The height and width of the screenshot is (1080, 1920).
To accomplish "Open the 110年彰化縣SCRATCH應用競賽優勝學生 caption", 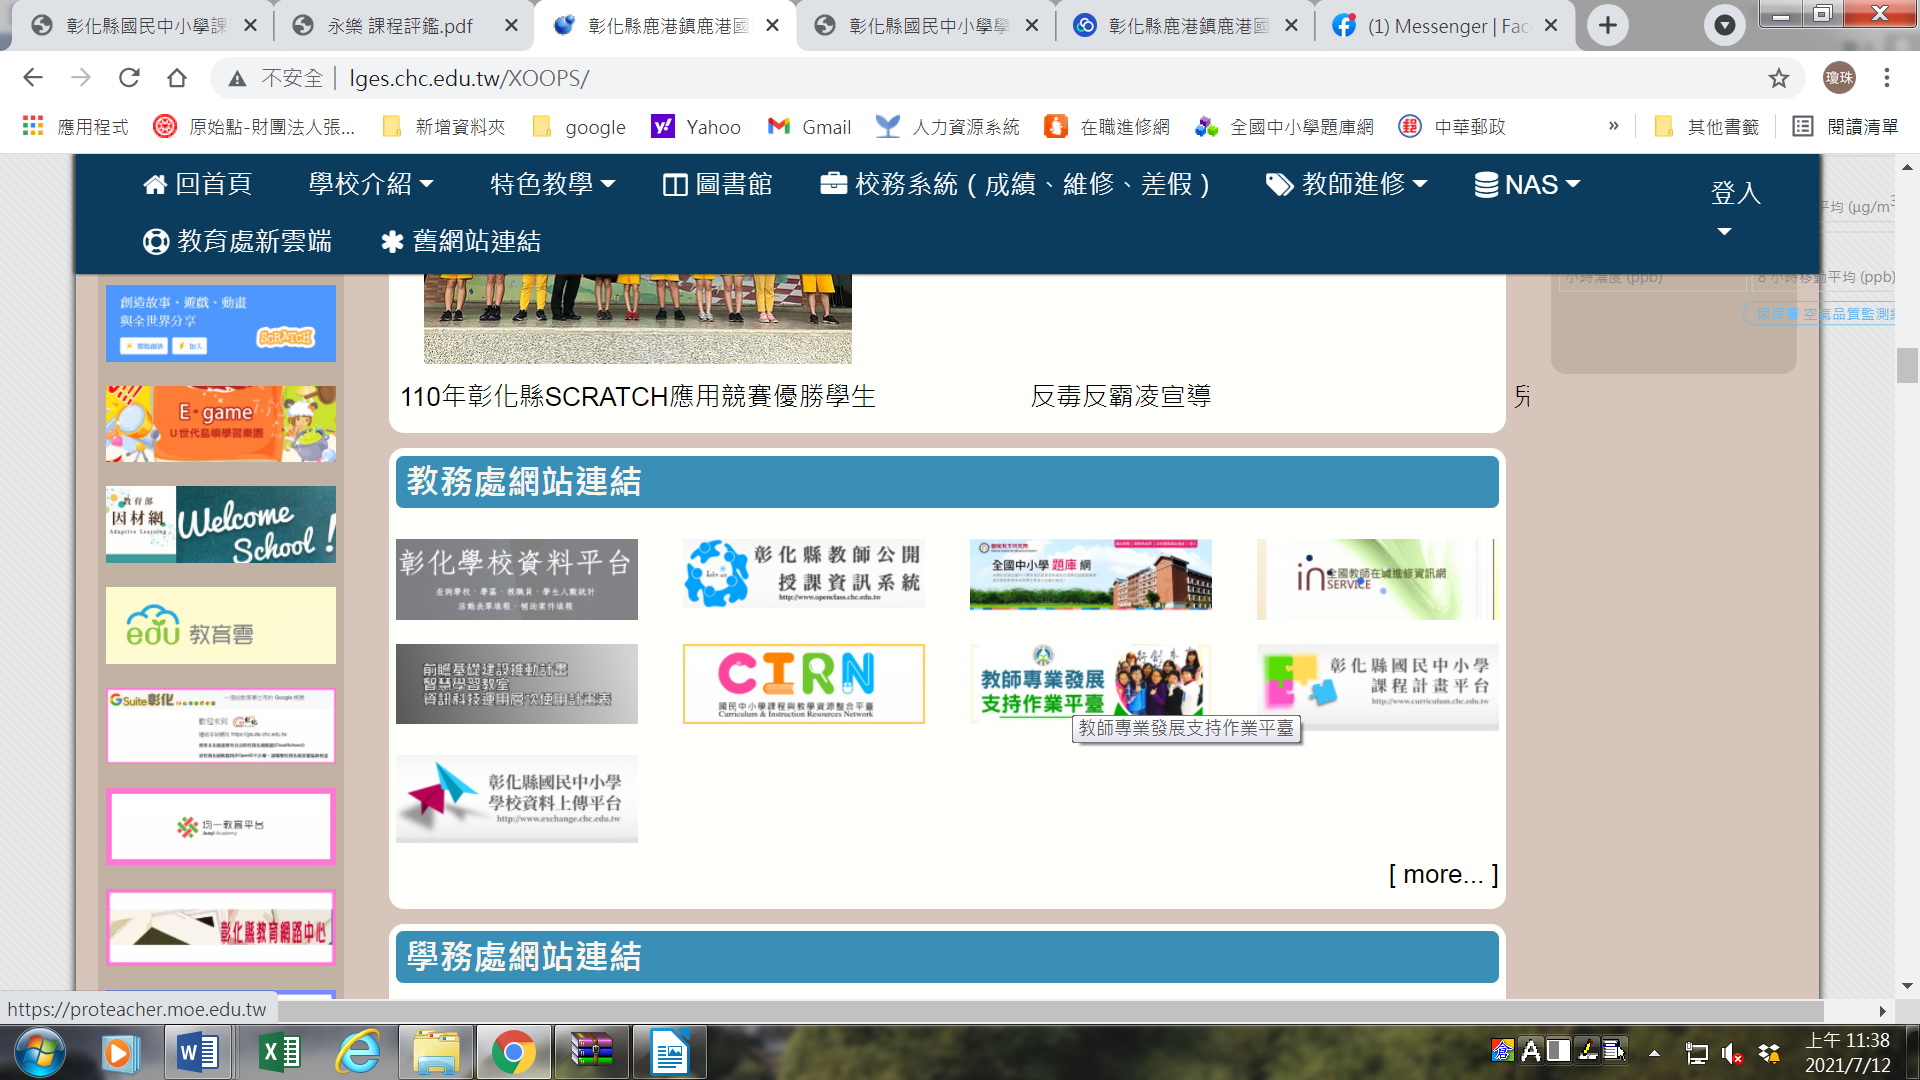I will [638, 397].
